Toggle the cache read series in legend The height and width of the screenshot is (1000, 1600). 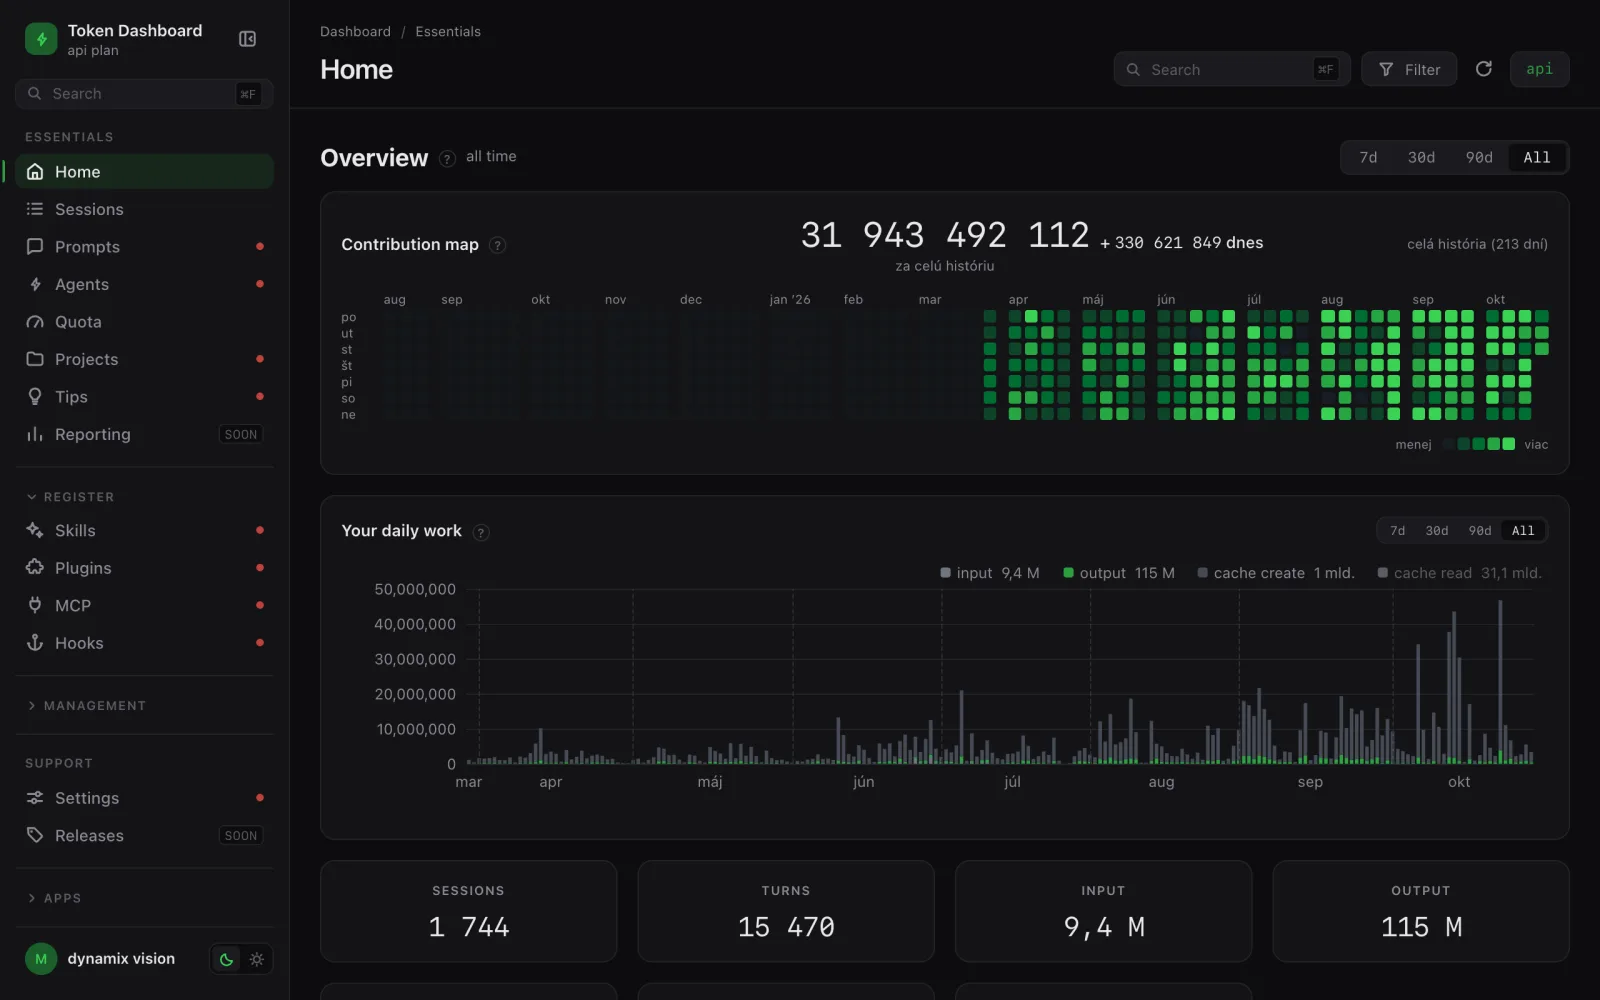coord(1459,573)
